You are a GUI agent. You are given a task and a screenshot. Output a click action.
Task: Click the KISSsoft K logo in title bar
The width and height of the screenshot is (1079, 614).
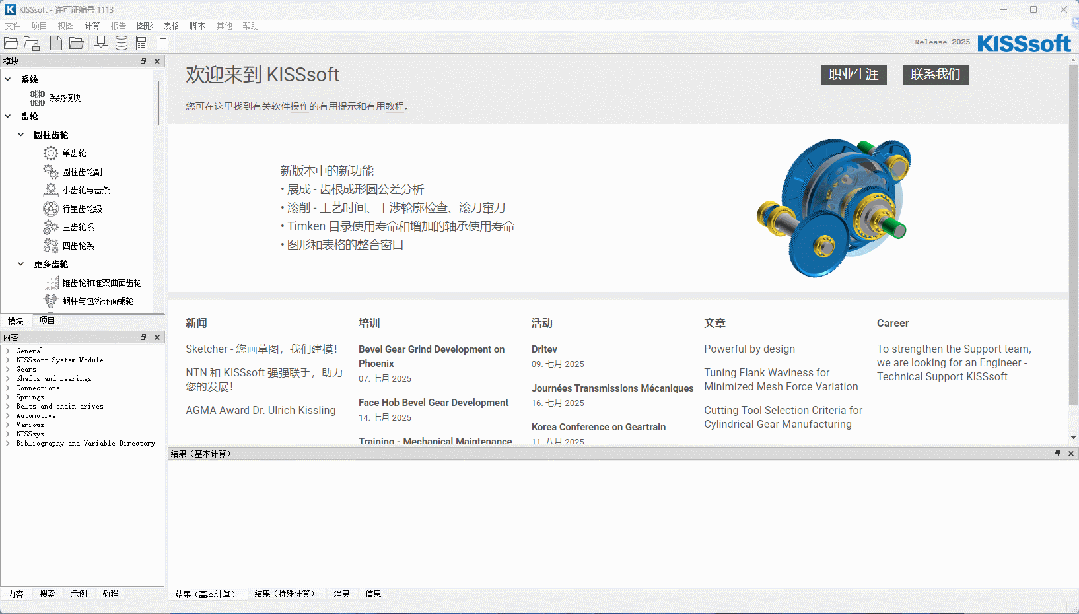click(10, 9)
